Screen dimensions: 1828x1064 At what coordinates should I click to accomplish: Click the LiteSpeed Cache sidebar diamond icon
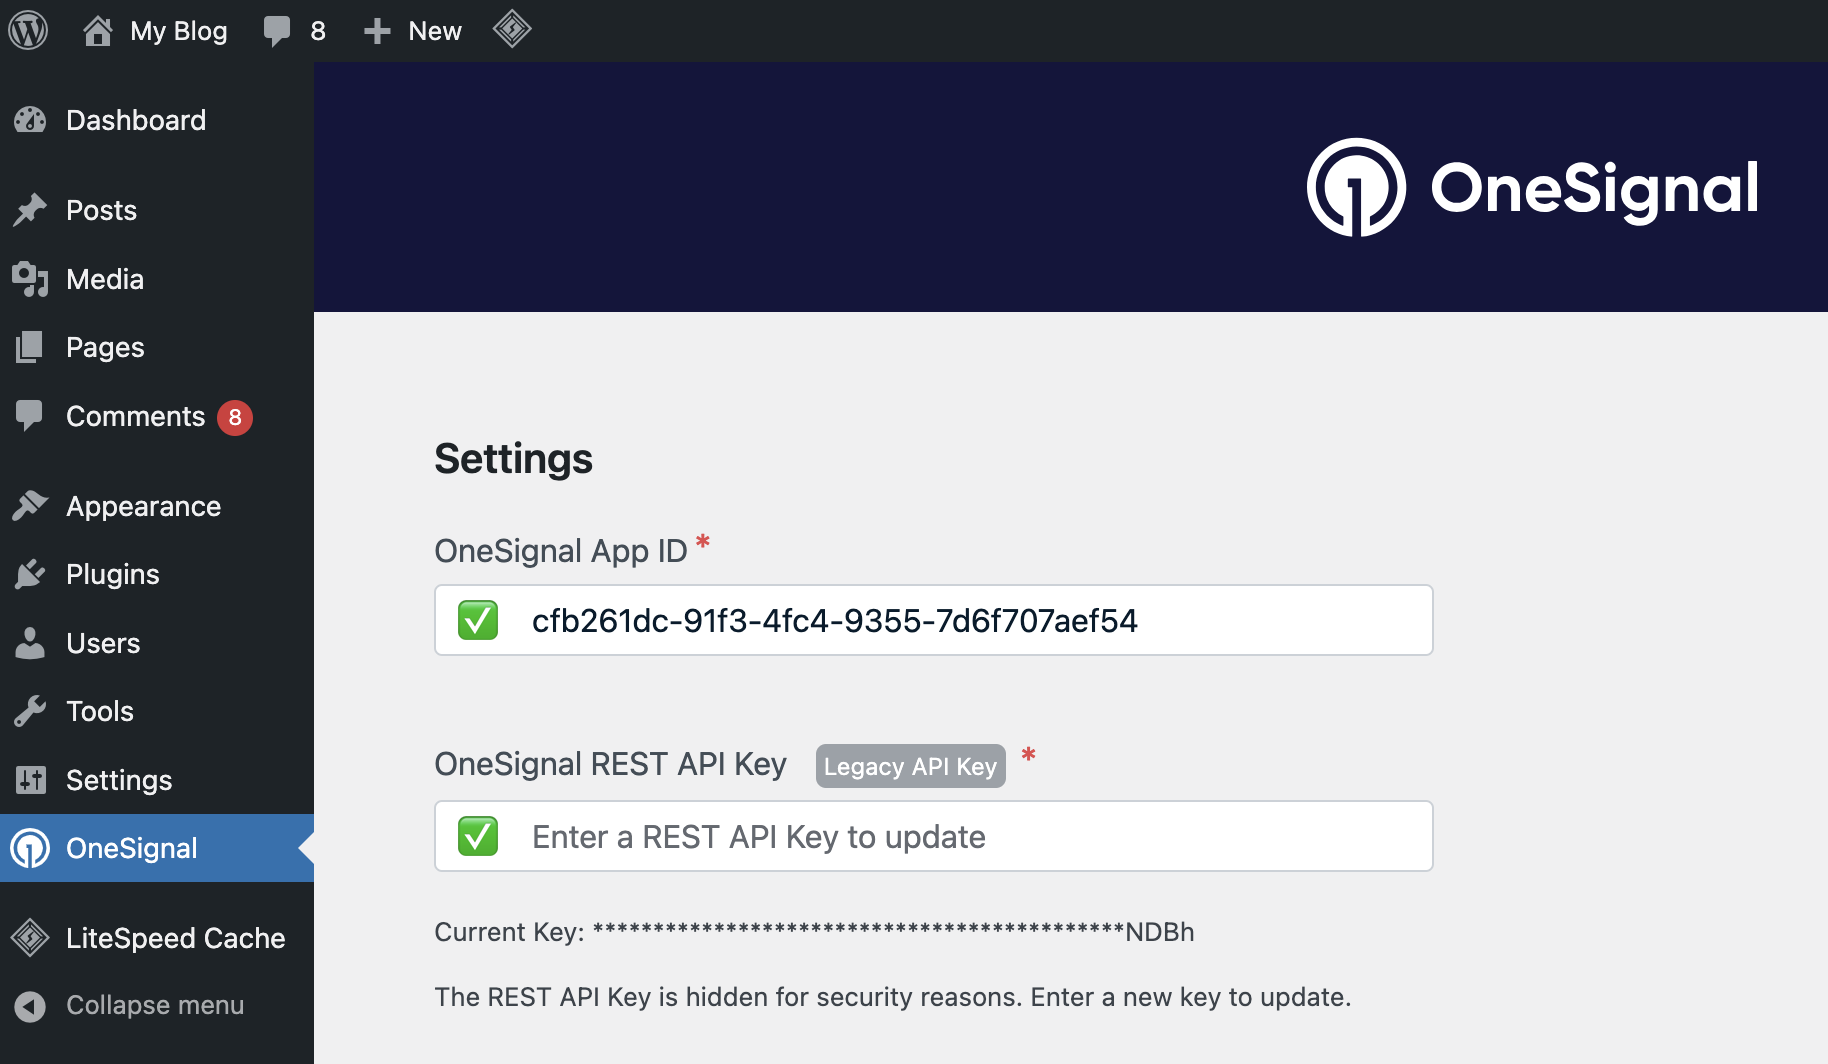click(30, 938)
